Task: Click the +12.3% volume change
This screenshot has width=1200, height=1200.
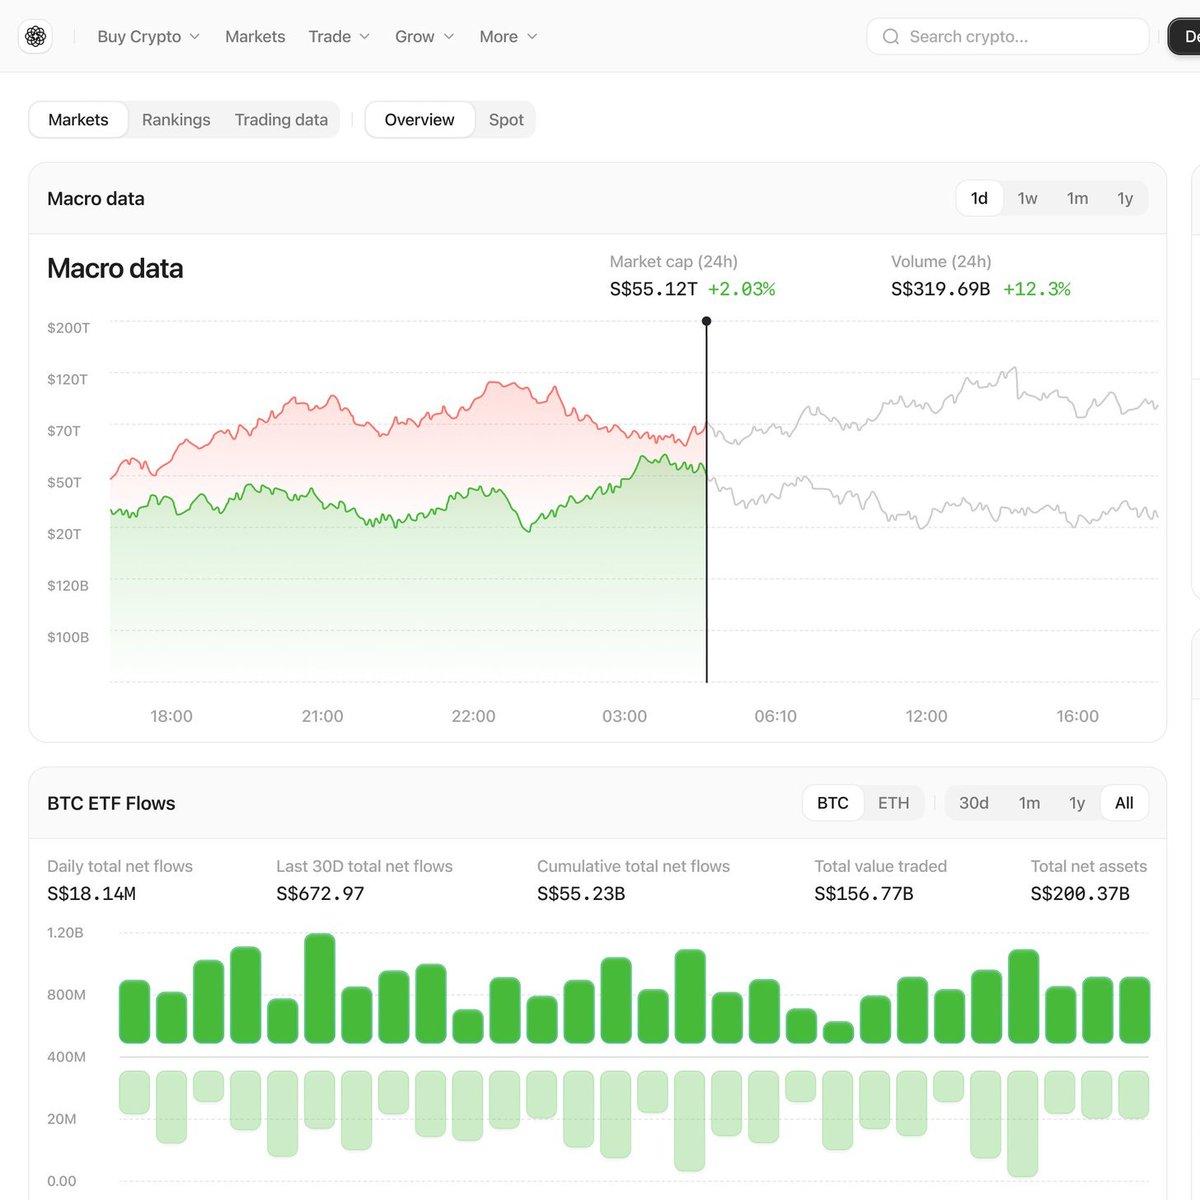Action: (1037, 289)
